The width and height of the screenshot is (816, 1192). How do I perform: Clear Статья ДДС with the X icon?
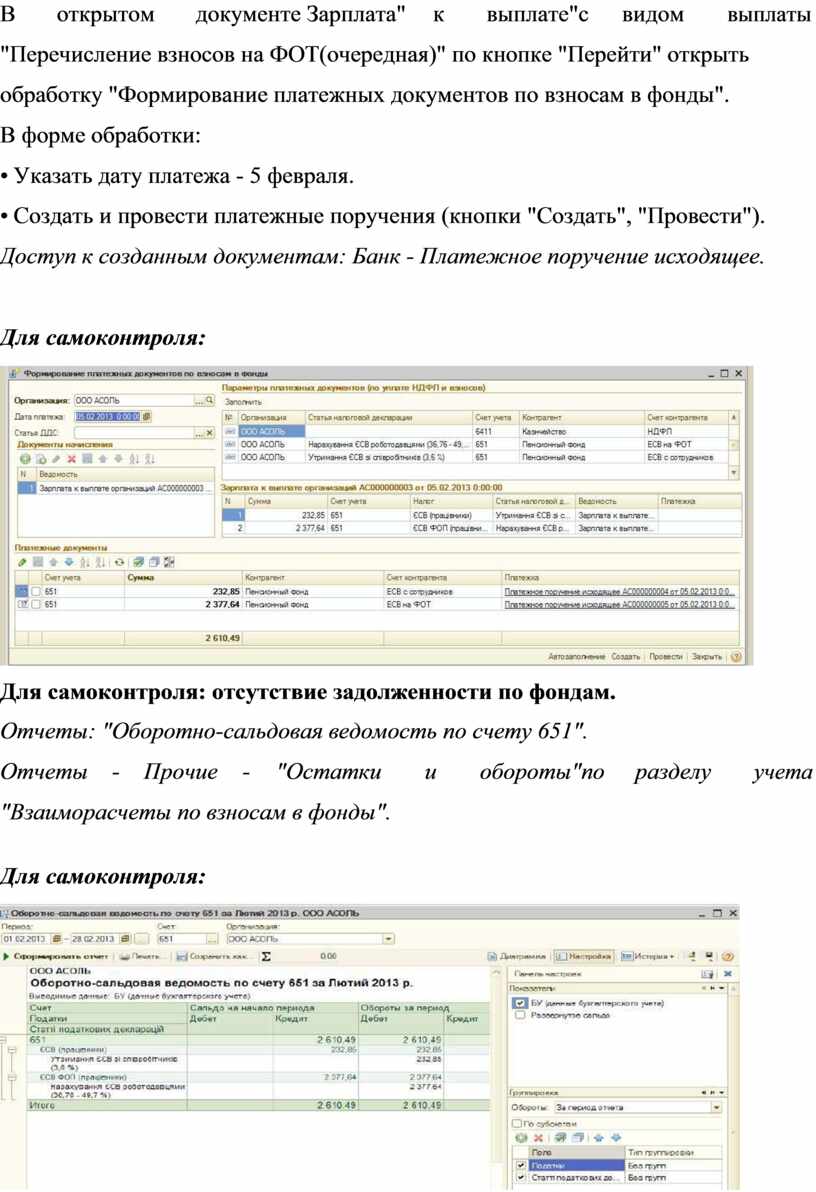(x=210, y=433)
